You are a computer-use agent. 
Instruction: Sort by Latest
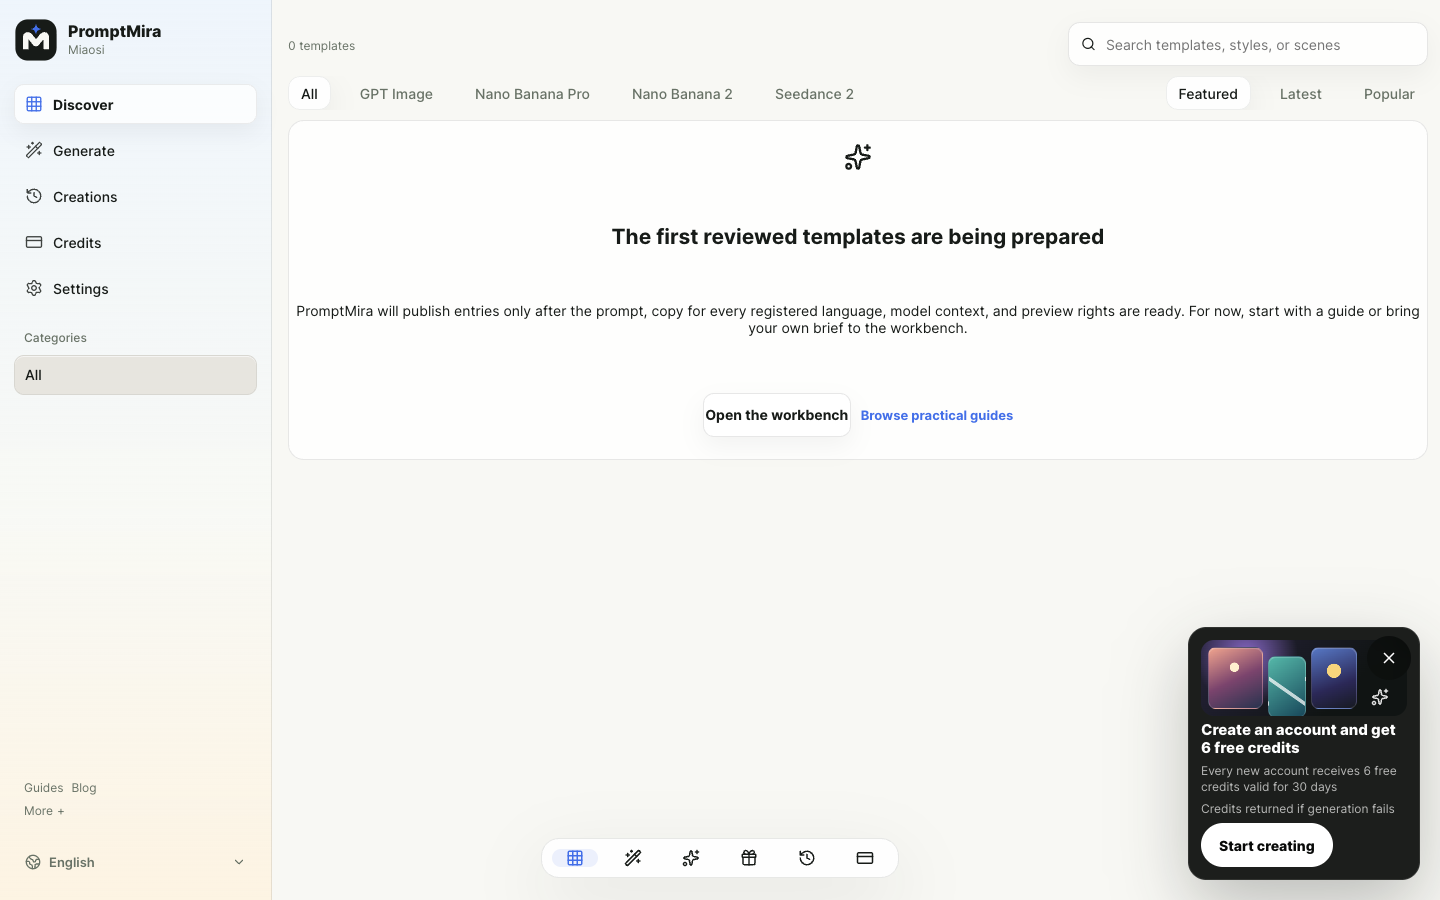tap(1301, 93)
